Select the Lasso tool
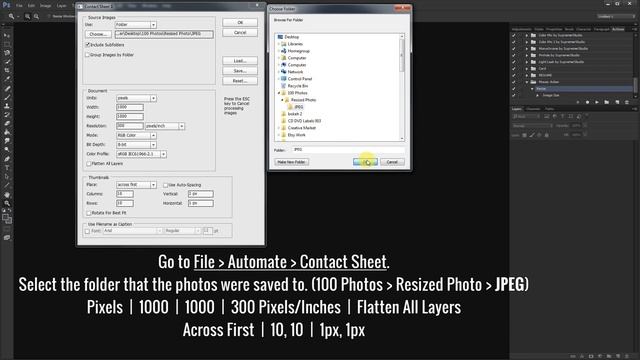 coord(7,53)
